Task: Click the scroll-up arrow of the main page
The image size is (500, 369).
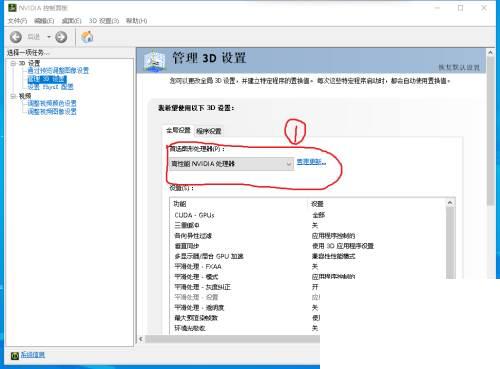Action: pyautogui.click(x=490, y=53)
